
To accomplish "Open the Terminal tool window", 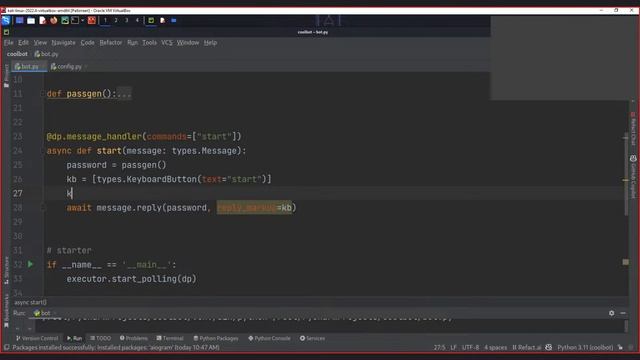I will [x=170, y=338].
